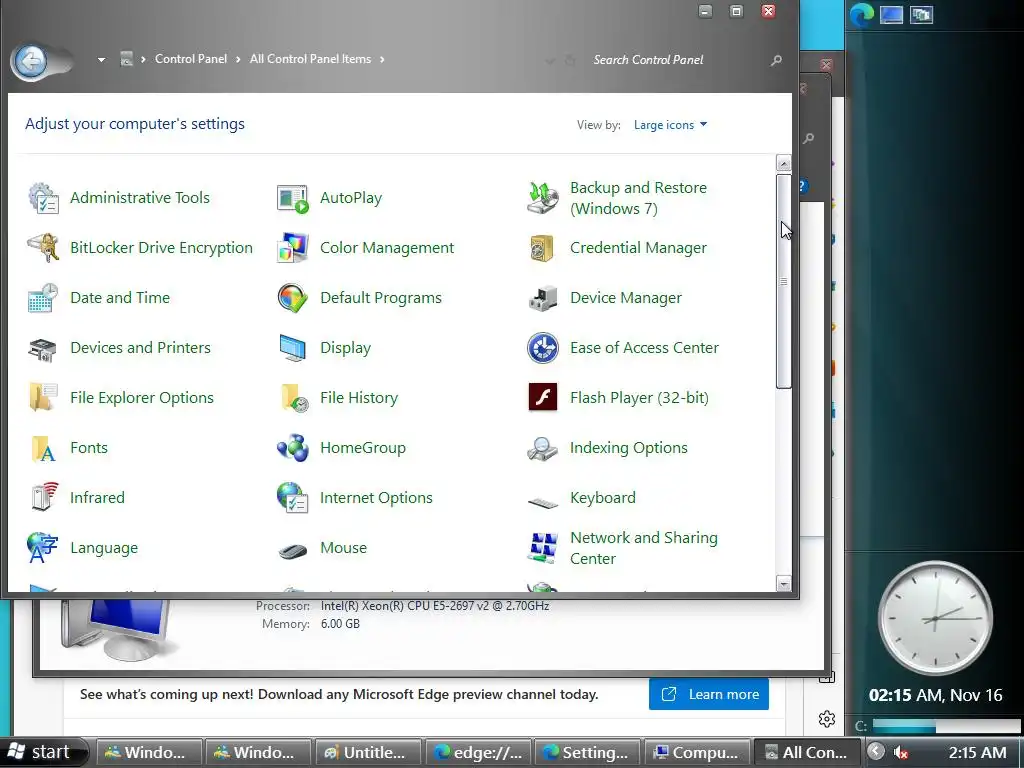This screenshot has height=768, width=1024.
Task: Select Control Panel in the breadcrumb
Action: [x=191, y=59]
